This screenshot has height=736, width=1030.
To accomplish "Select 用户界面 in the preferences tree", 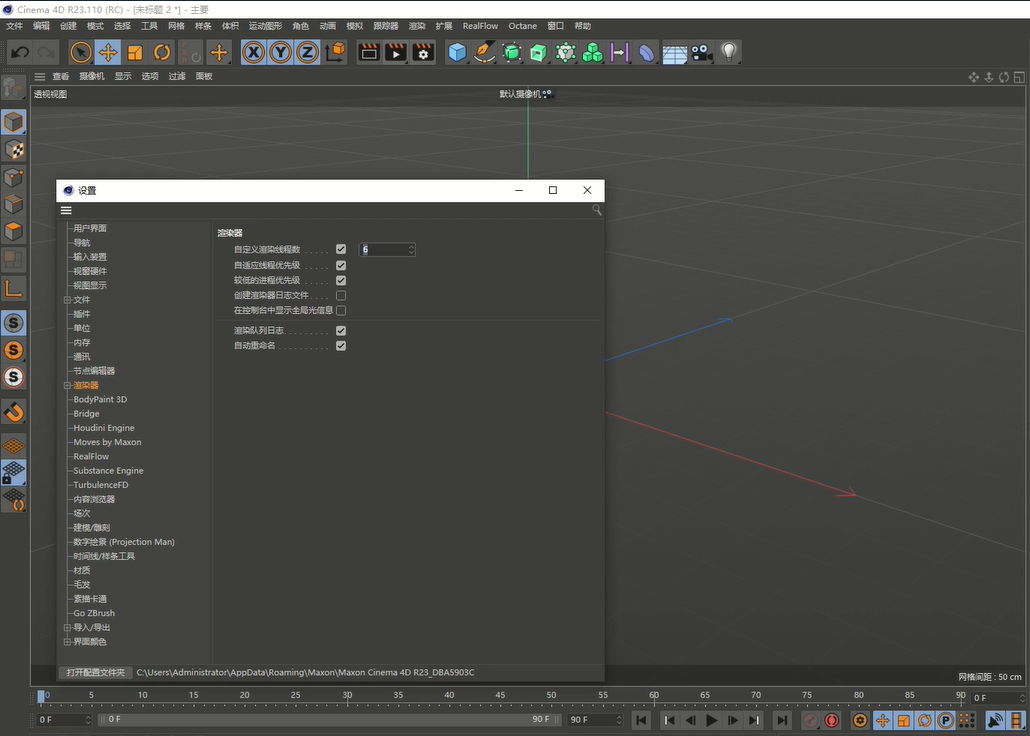I will coord(90,228).
